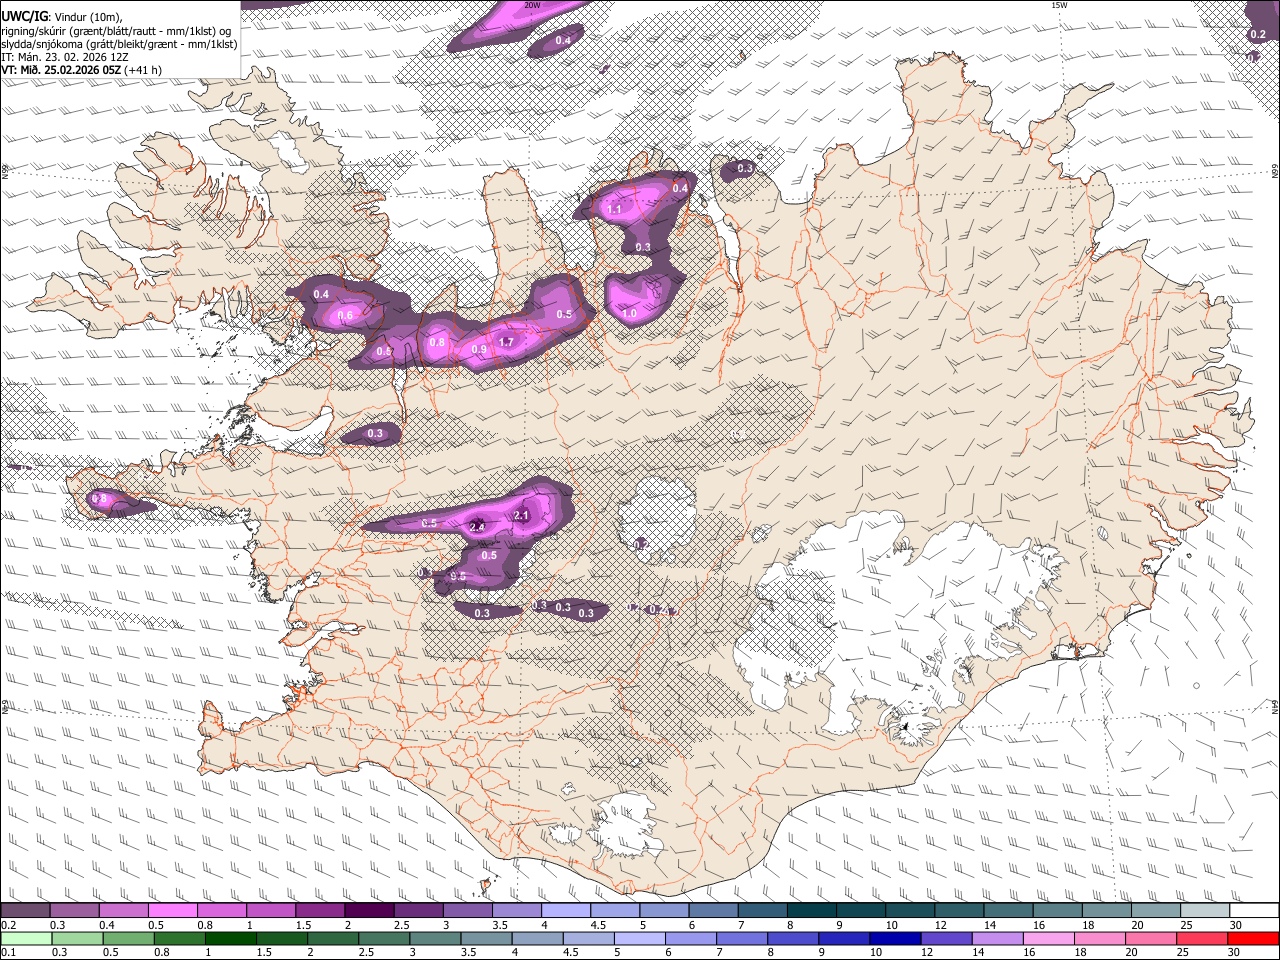Pick the bright pink 0.5 swatch in upper legend
The height and width of the screenshot is (960, 1280).
[x=172, y=911]
